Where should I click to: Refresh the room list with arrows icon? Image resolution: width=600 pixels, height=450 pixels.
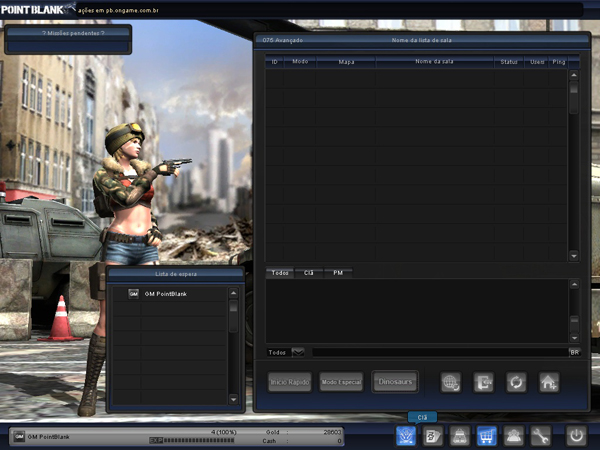[516, 382]
